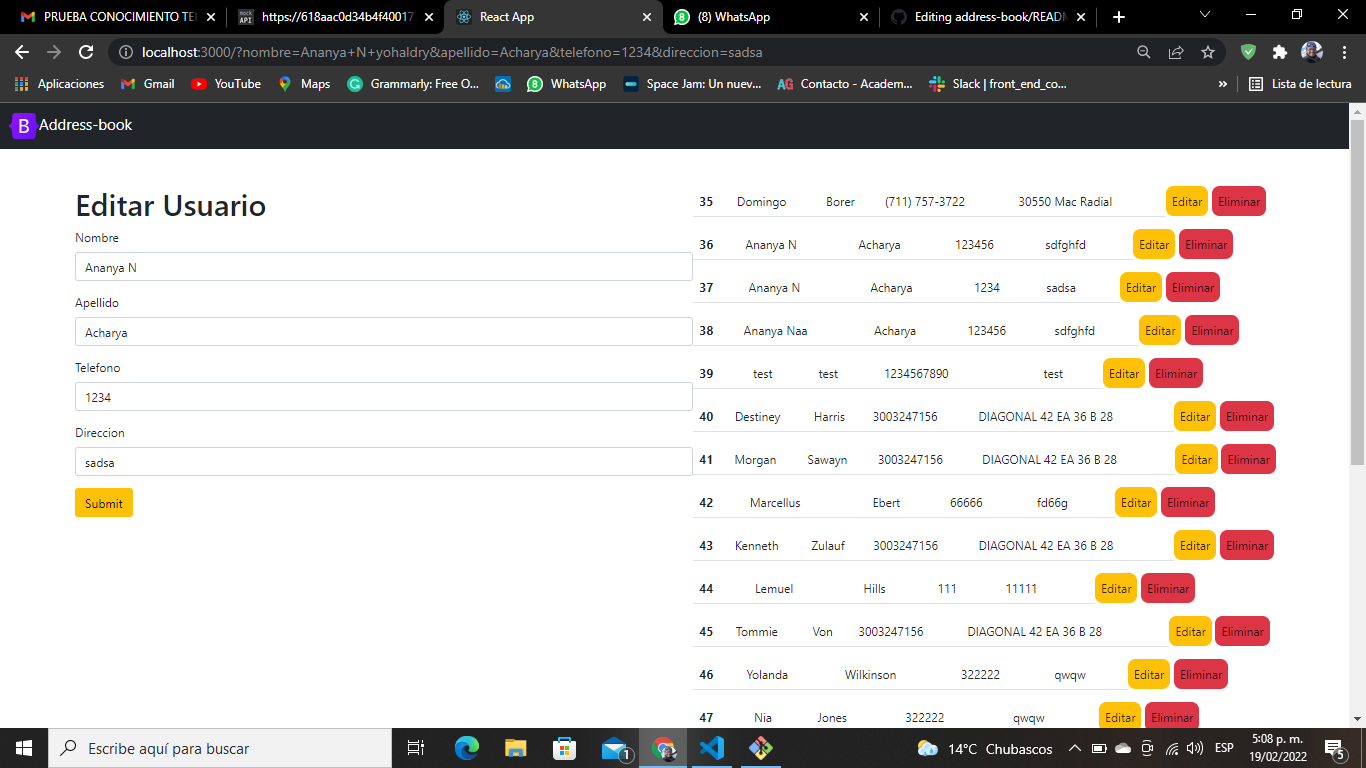
Task: Open Visual Studio Code from the taskbar
Action: (712, 747)
